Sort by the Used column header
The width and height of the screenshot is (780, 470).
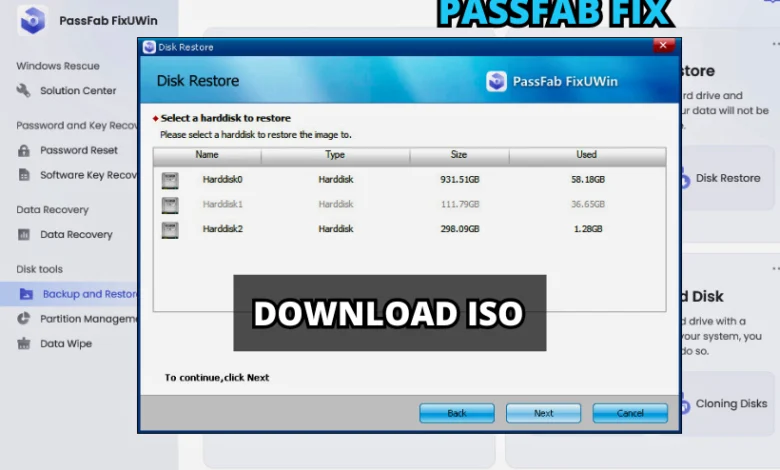tap(587, 155)
